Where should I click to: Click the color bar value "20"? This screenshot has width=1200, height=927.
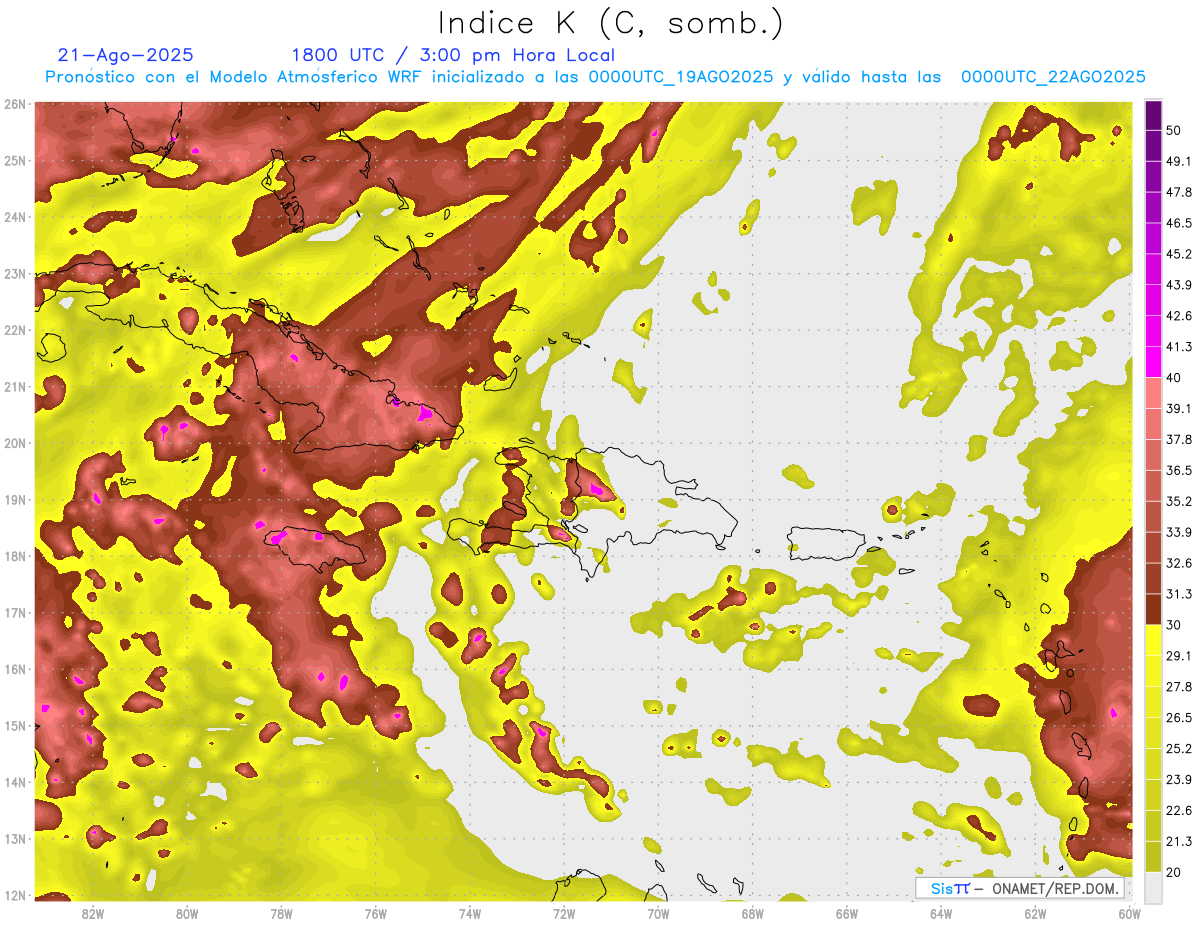1175,873
